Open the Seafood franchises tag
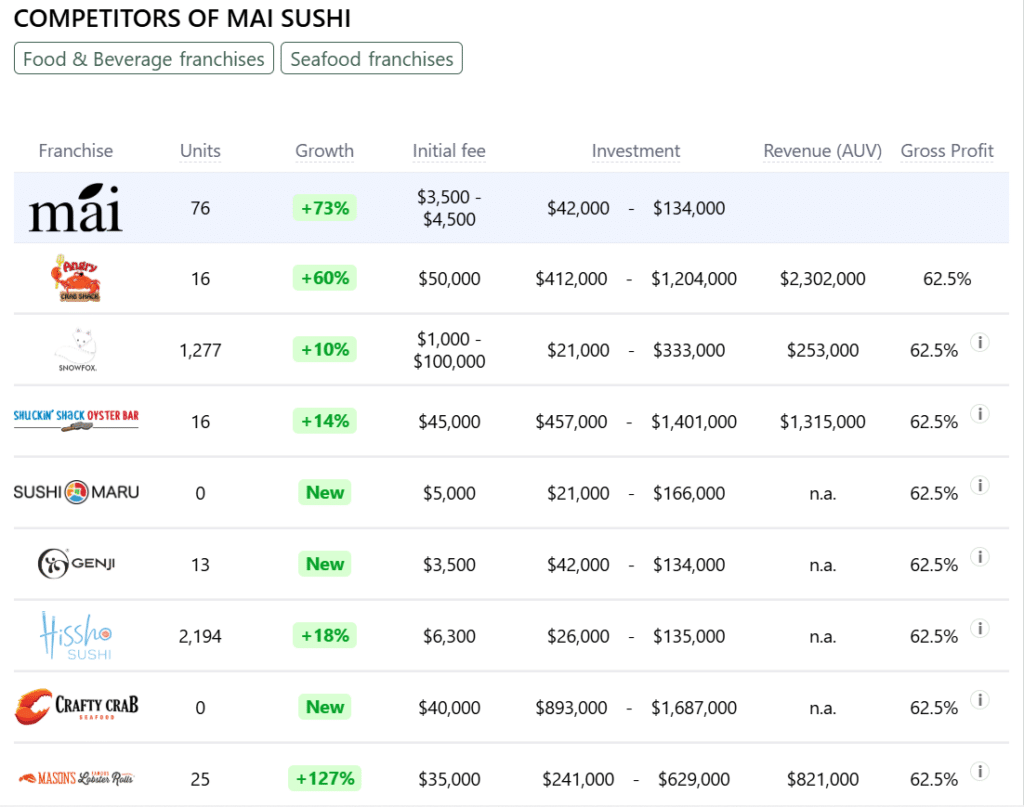This screenshot has height=807, width=1024. click(372, 59)
